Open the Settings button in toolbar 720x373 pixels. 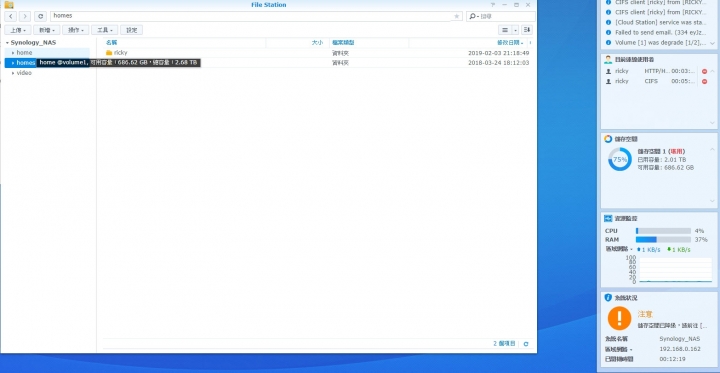tap(131, 30)
